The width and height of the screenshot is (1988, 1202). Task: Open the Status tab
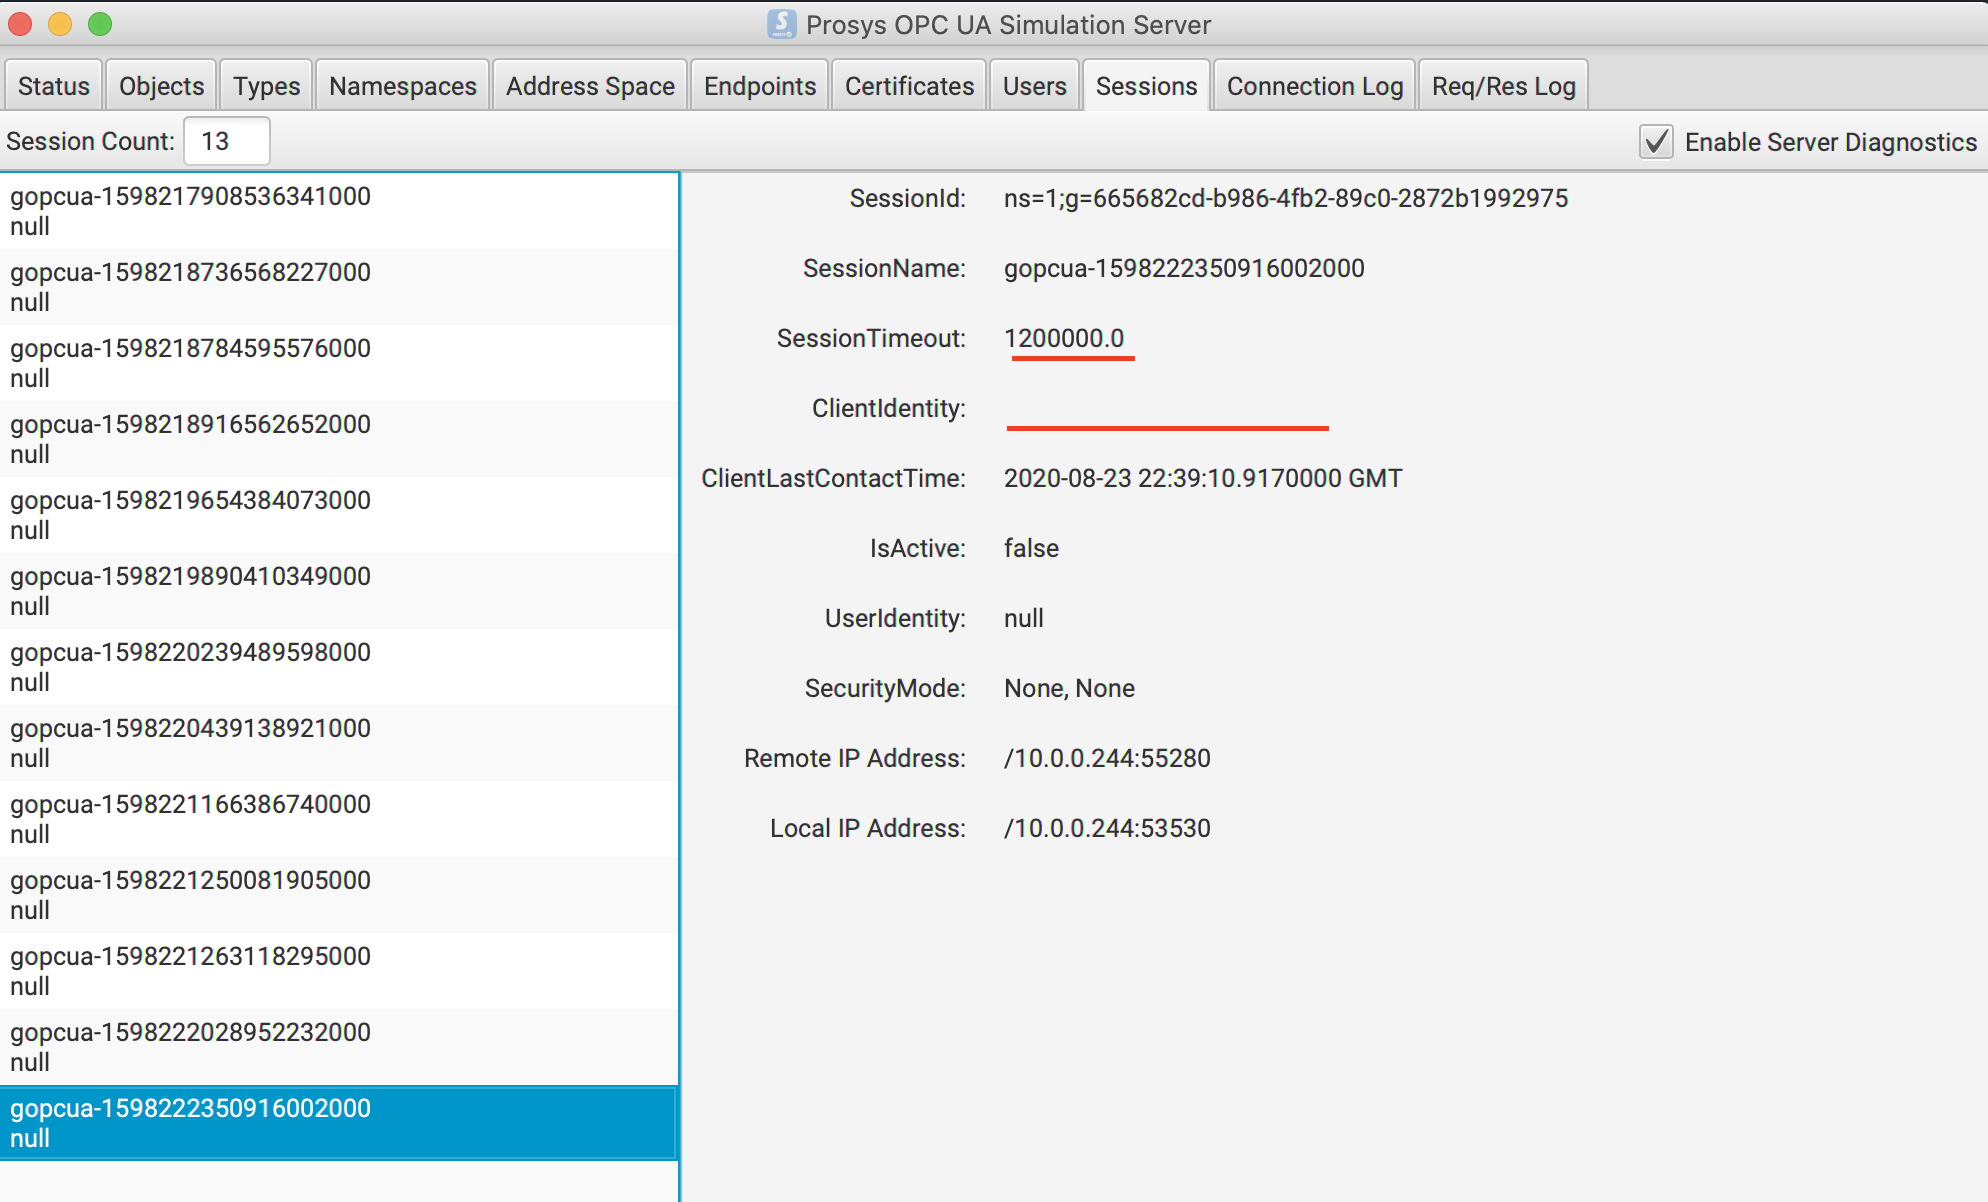[x=54, y=86]
